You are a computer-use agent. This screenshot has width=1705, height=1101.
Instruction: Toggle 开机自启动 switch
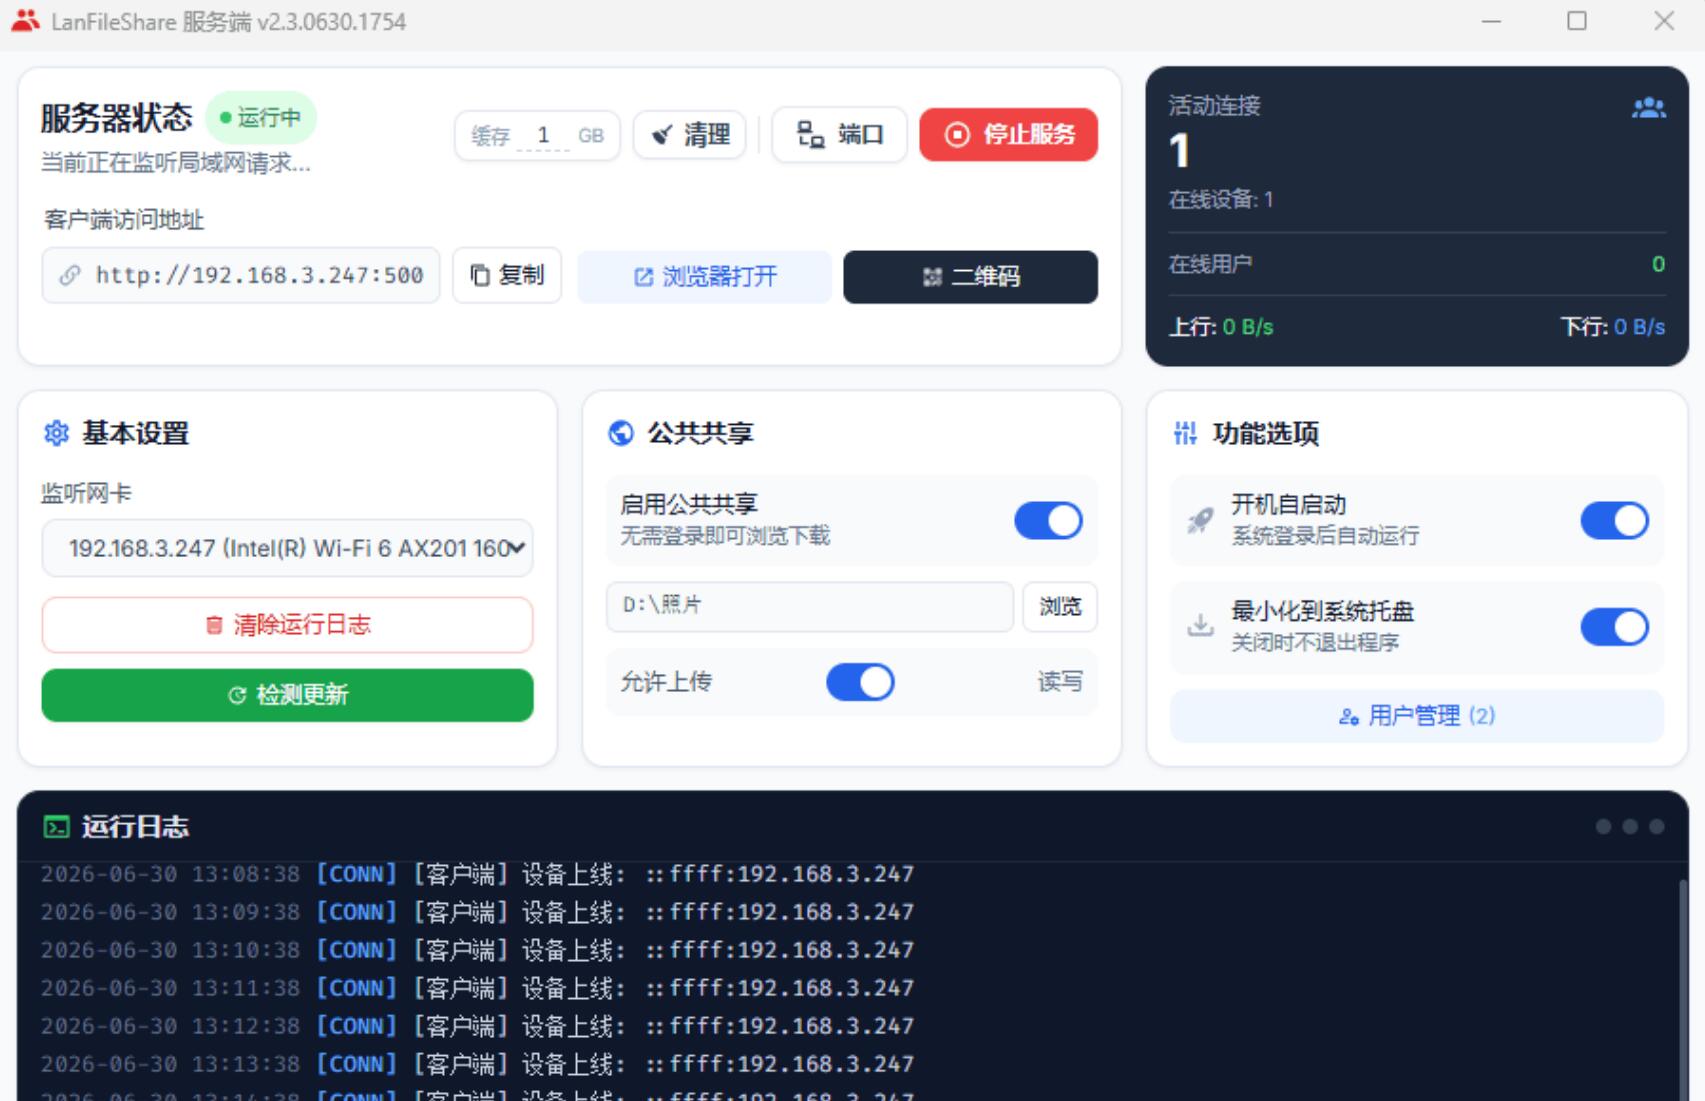pos(1614,520)
